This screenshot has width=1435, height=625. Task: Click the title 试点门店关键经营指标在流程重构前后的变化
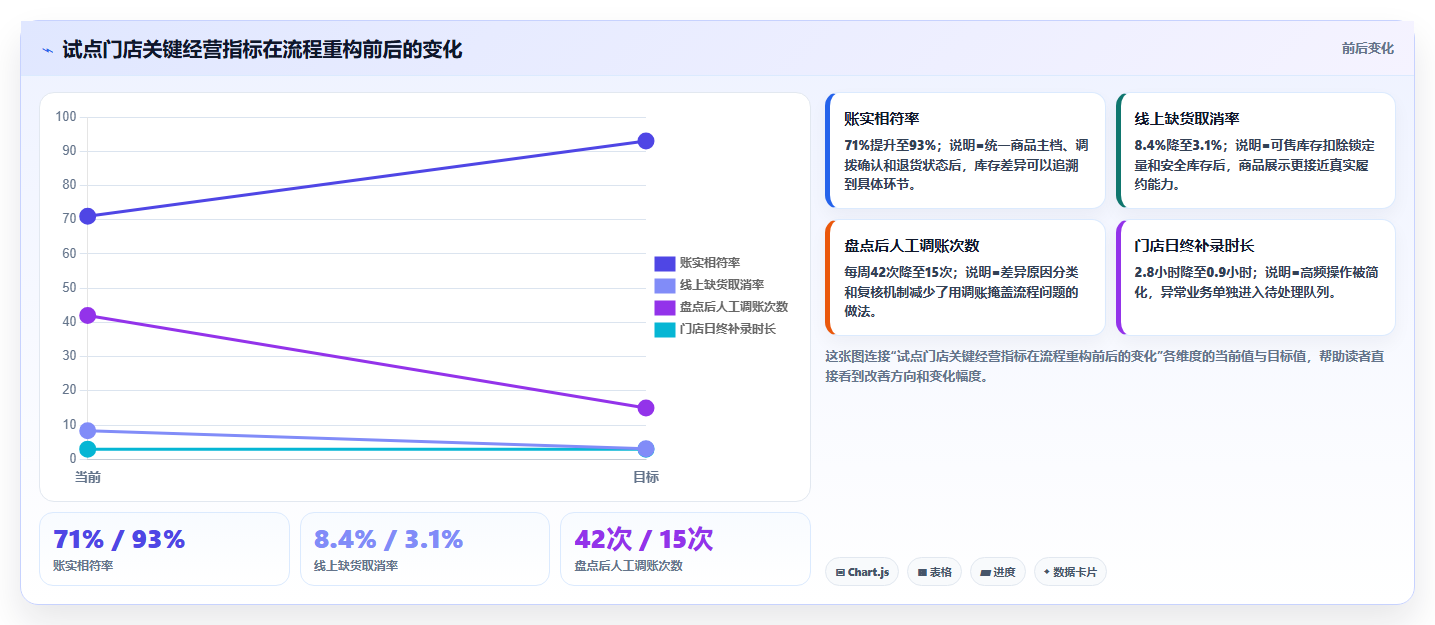point(262,49)
